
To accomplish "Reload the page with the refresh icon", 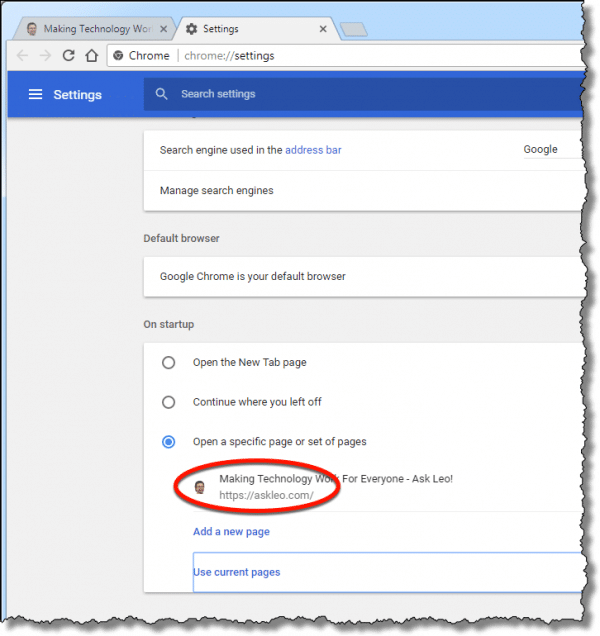I will point(69,55).
